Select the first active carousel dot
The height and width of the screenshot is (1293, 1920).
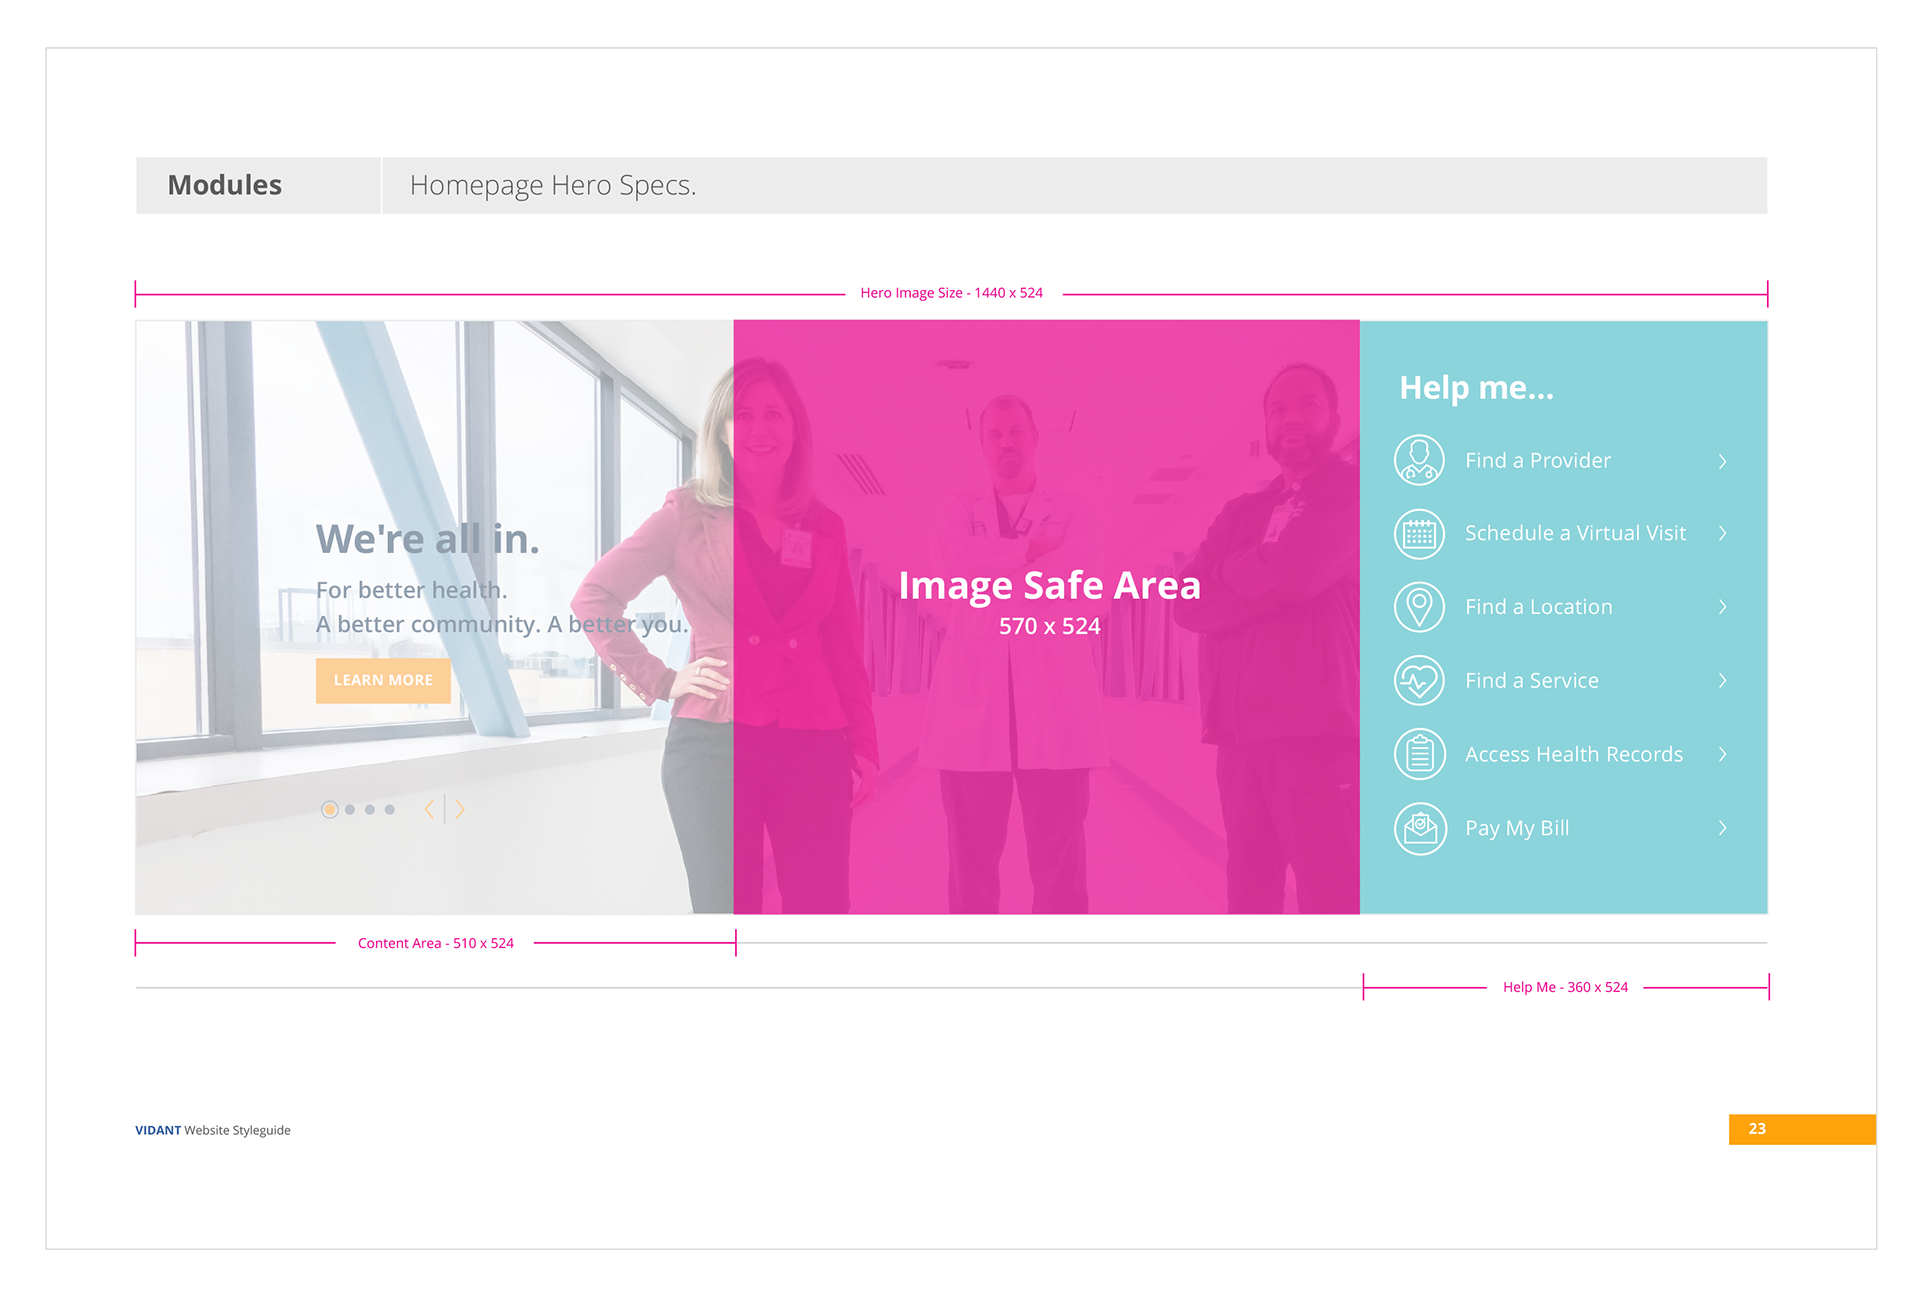point(329,809)
